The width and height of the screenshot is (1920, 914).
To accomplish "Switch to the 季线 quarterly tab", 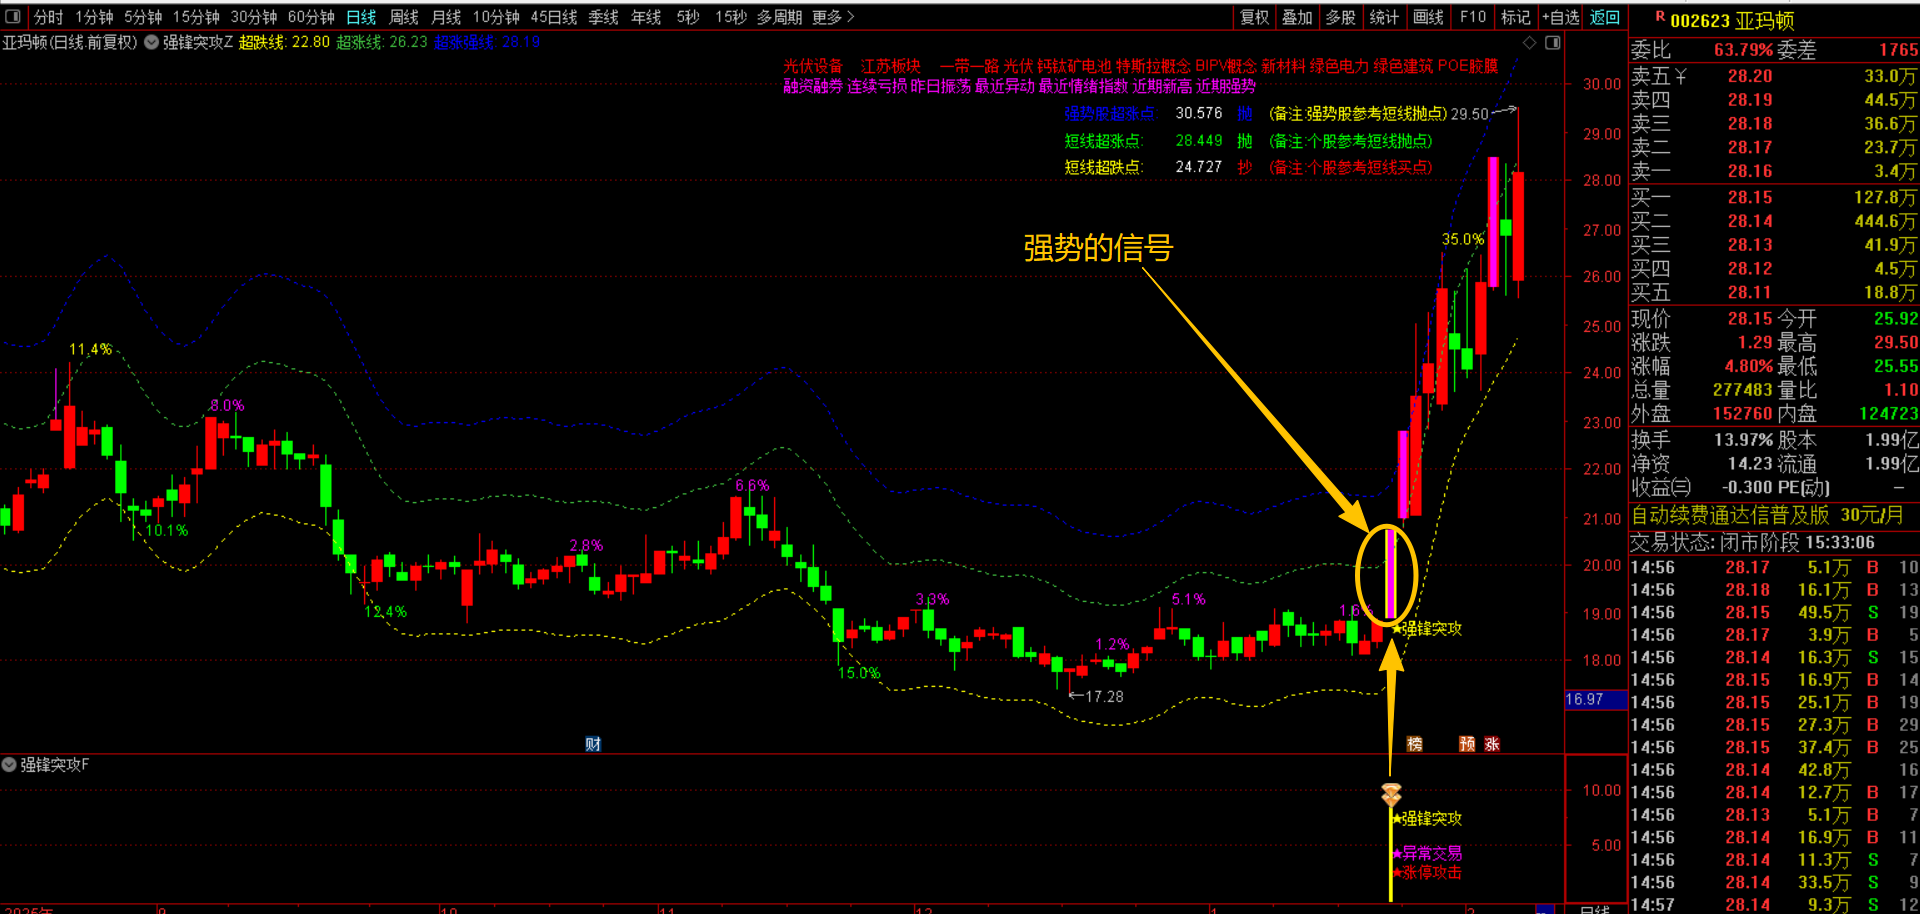I will pyautogui.click(x=603, y=17).
